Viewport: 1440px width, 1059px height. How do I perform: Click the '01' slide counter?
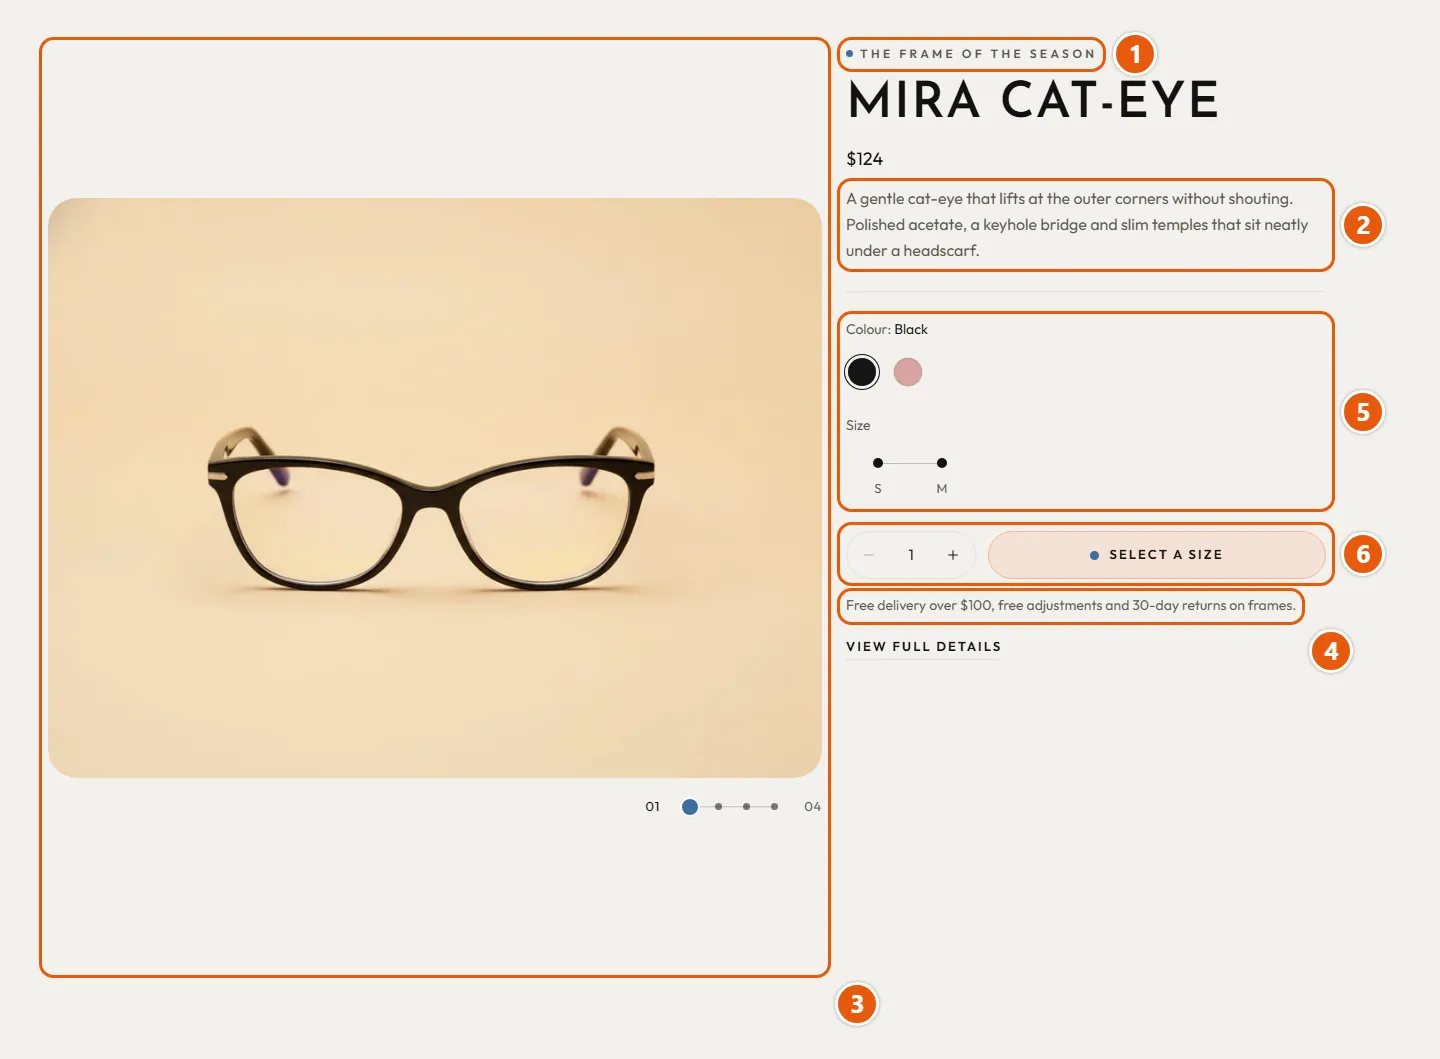[x=653, y=807]
